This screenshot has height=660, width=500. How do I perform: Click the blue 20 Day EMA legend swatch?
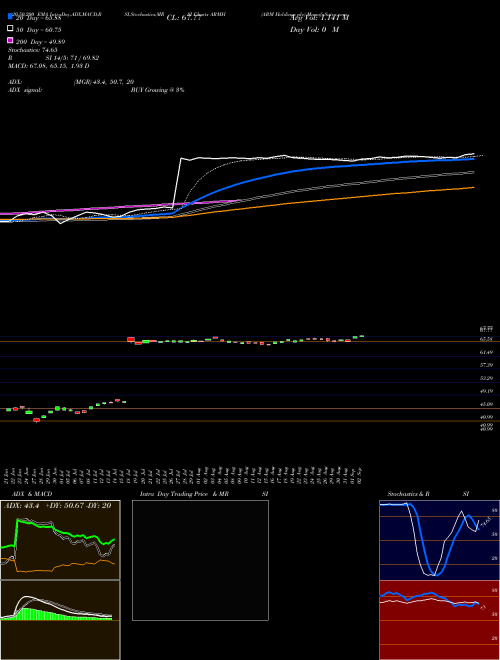pos(11,16)
